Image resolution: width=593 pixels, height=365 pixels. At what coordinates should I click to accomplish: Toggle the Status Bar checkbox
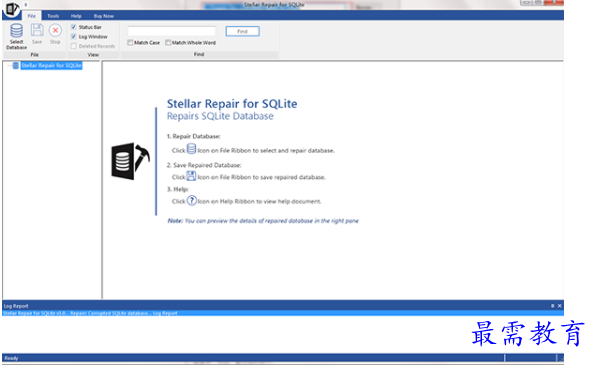tap(74, 27)
